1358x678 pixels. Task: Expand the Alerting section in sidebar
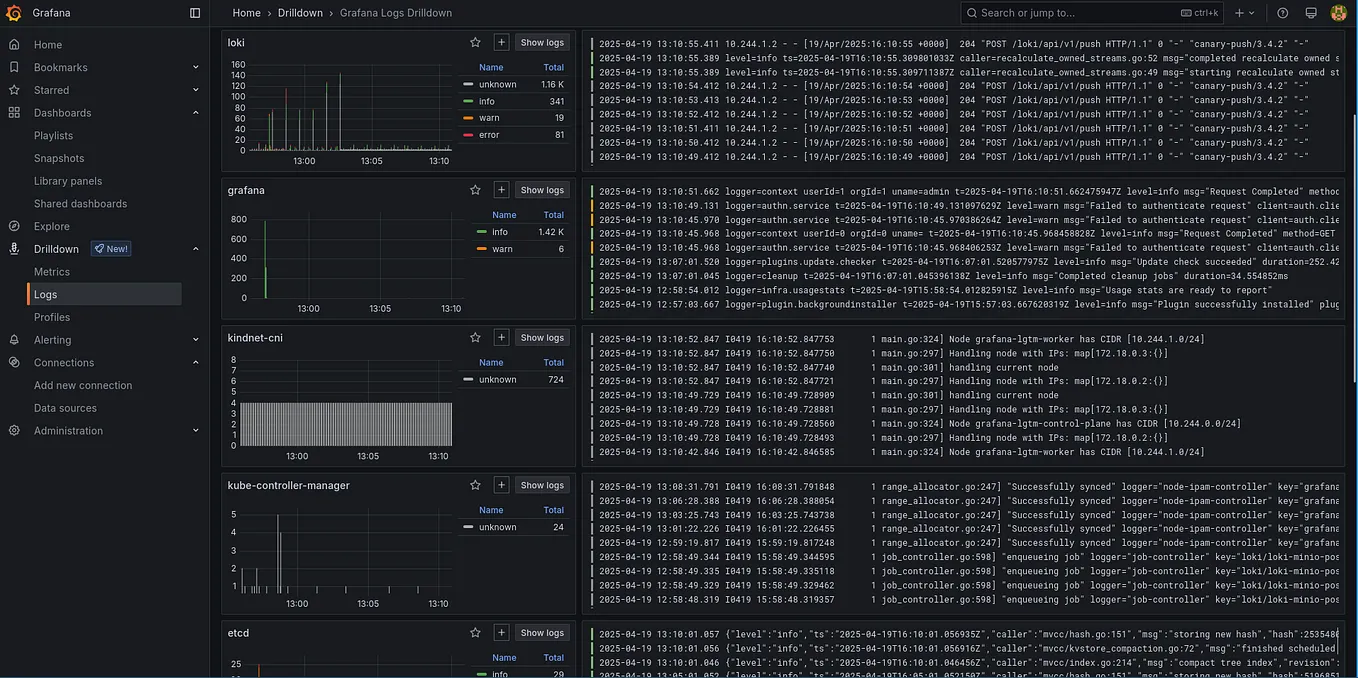pos(195,339)
